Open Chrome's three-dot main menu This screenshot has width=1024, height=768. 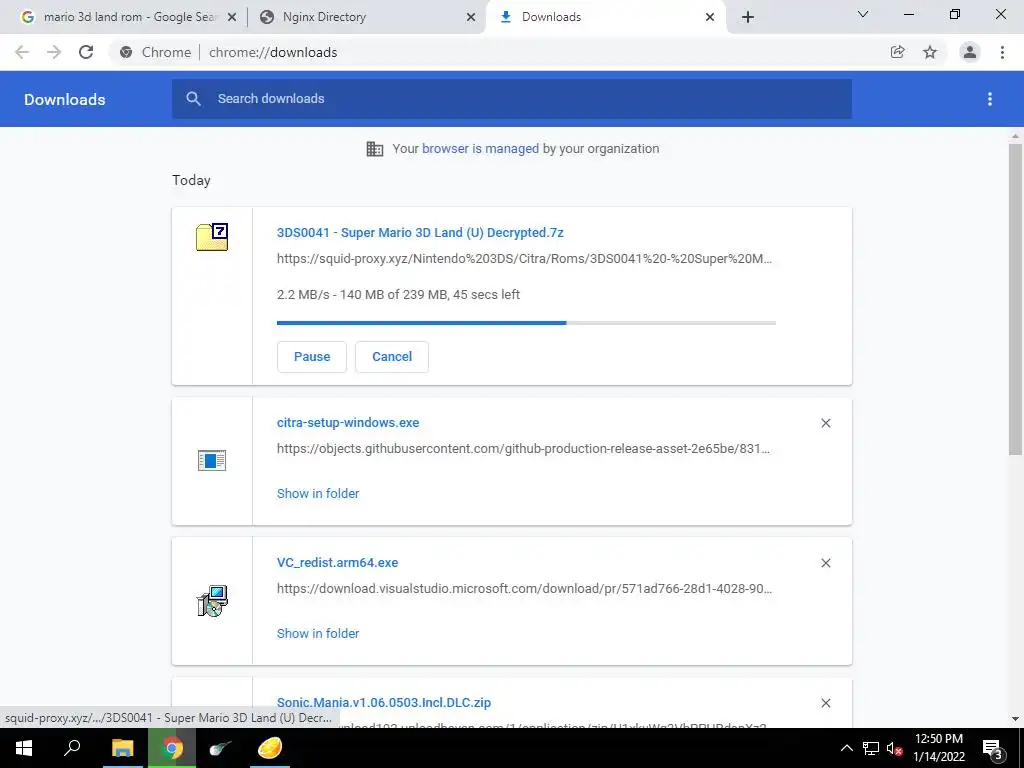point(1002,52)
